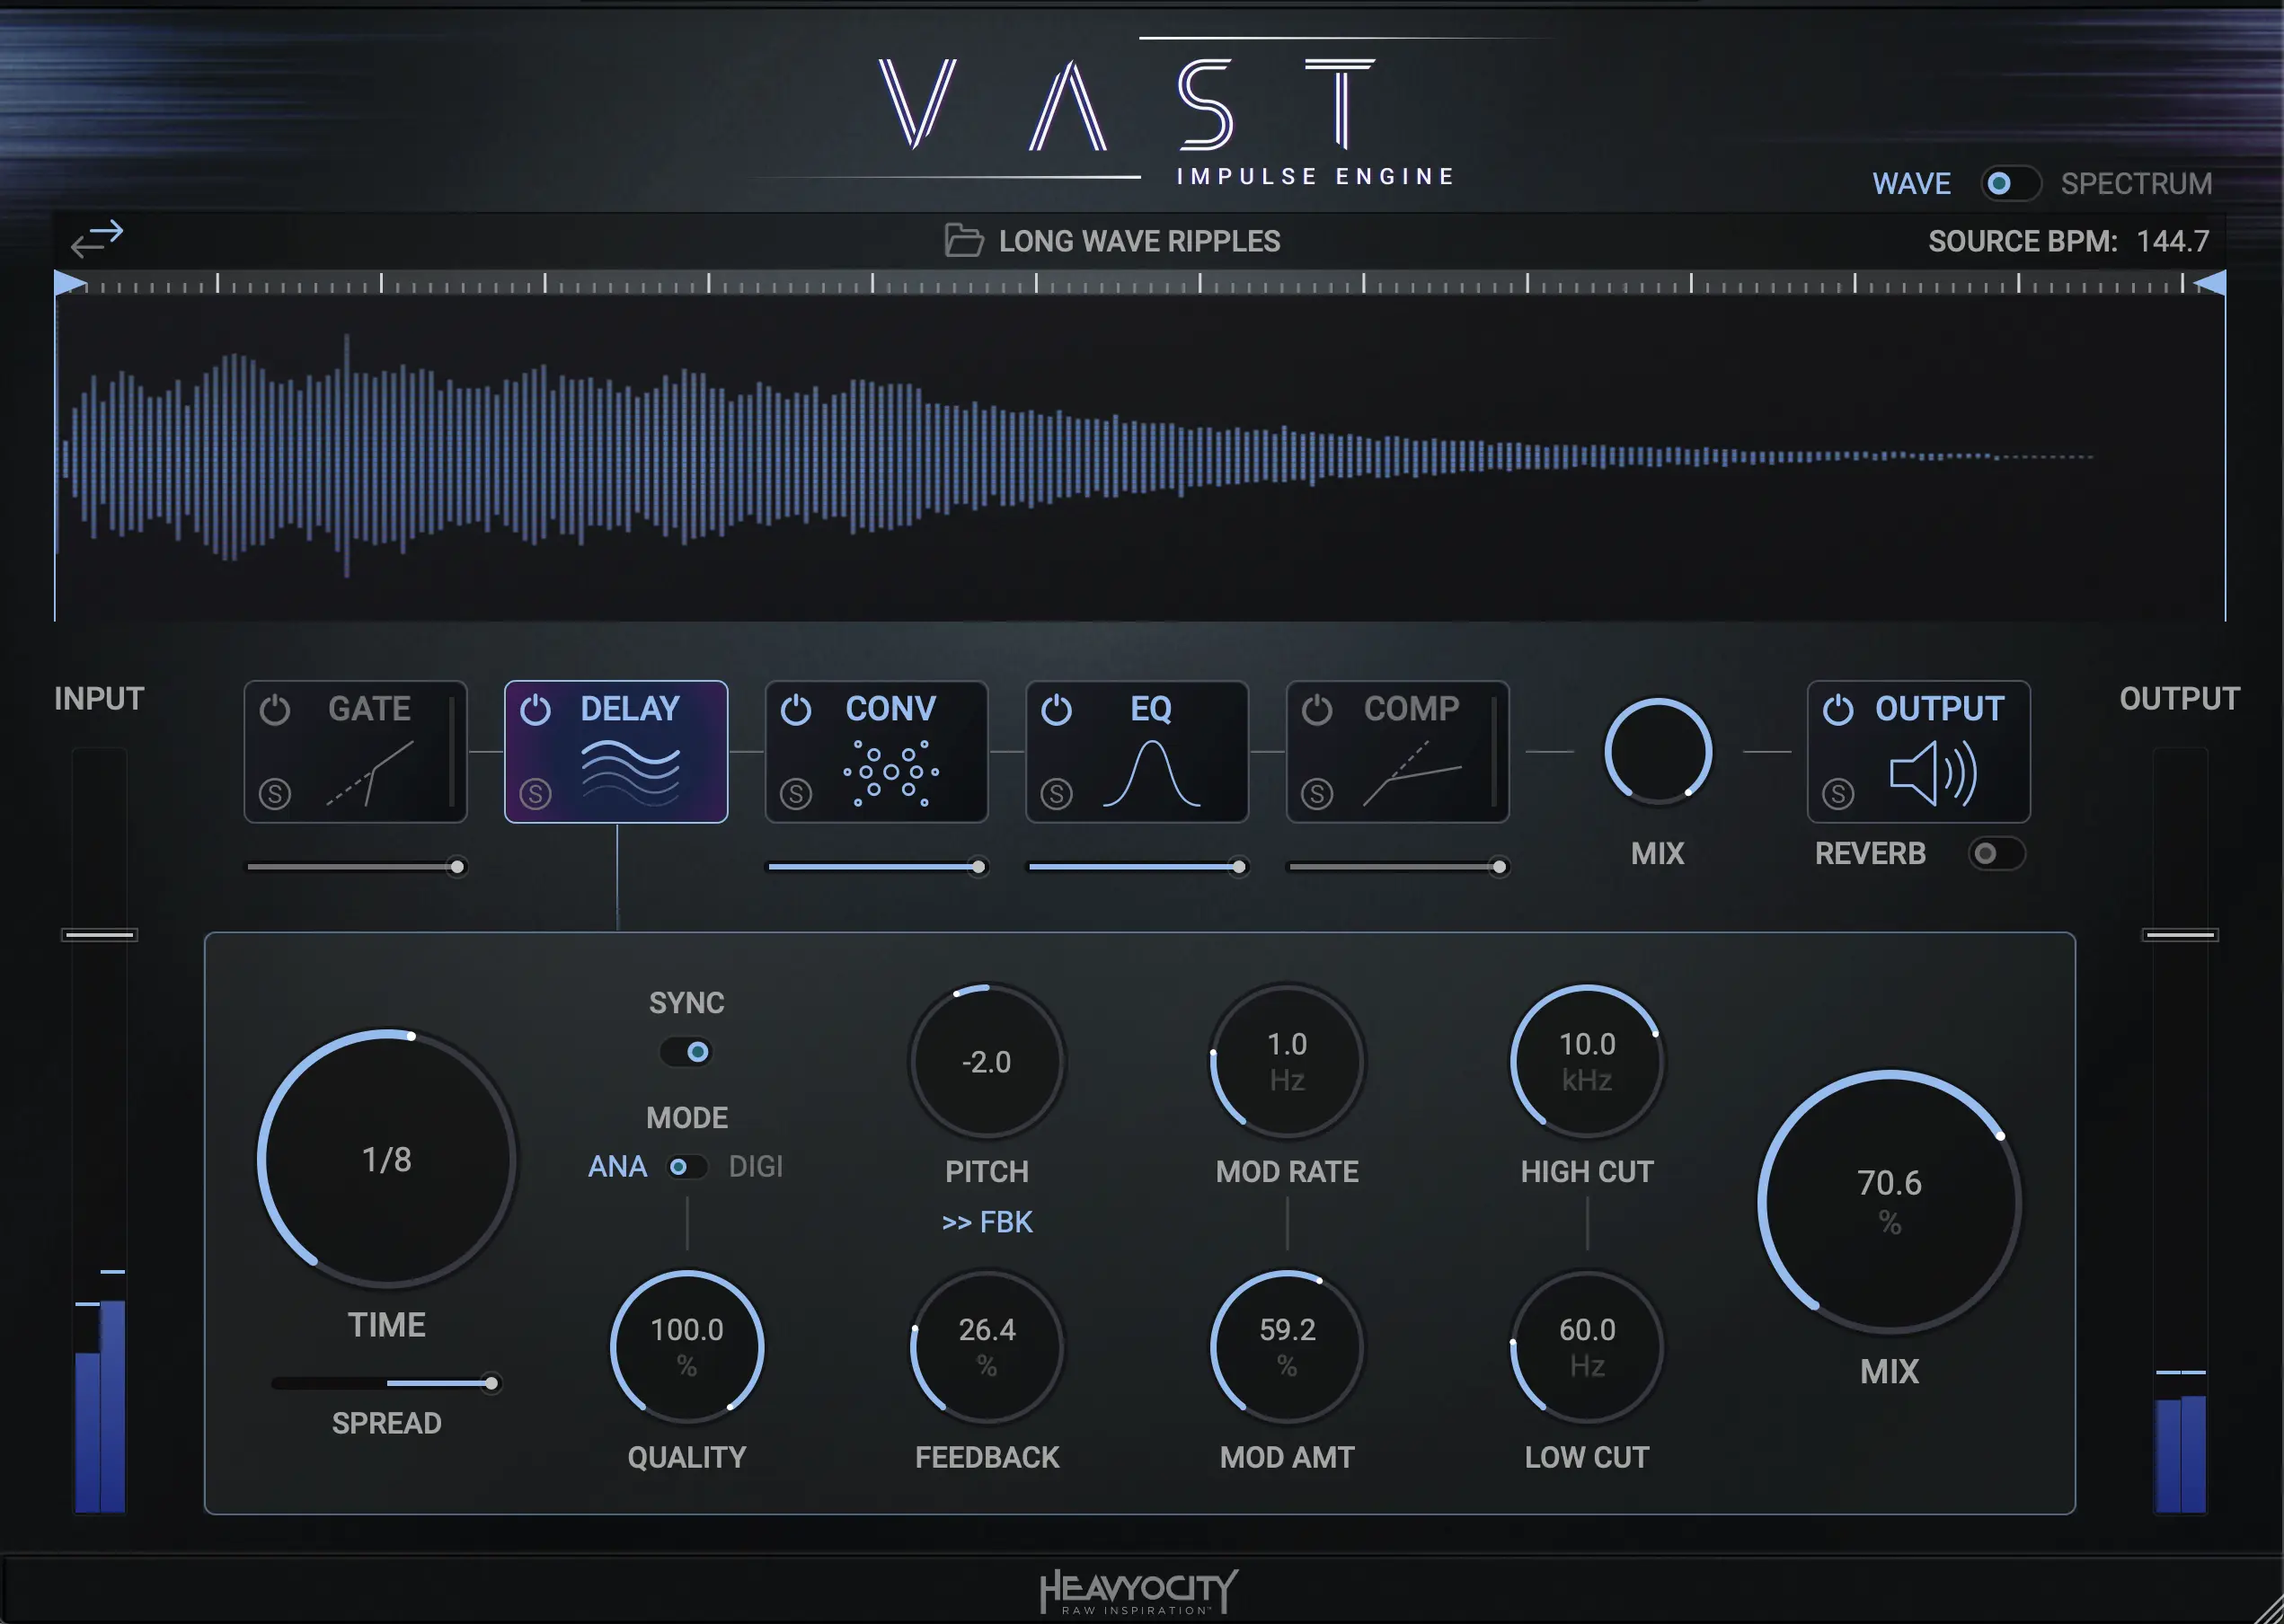Click the MOD AMT knob at 59.2 %
Screen dimensions: 2284x1624
(1287, 1347)
